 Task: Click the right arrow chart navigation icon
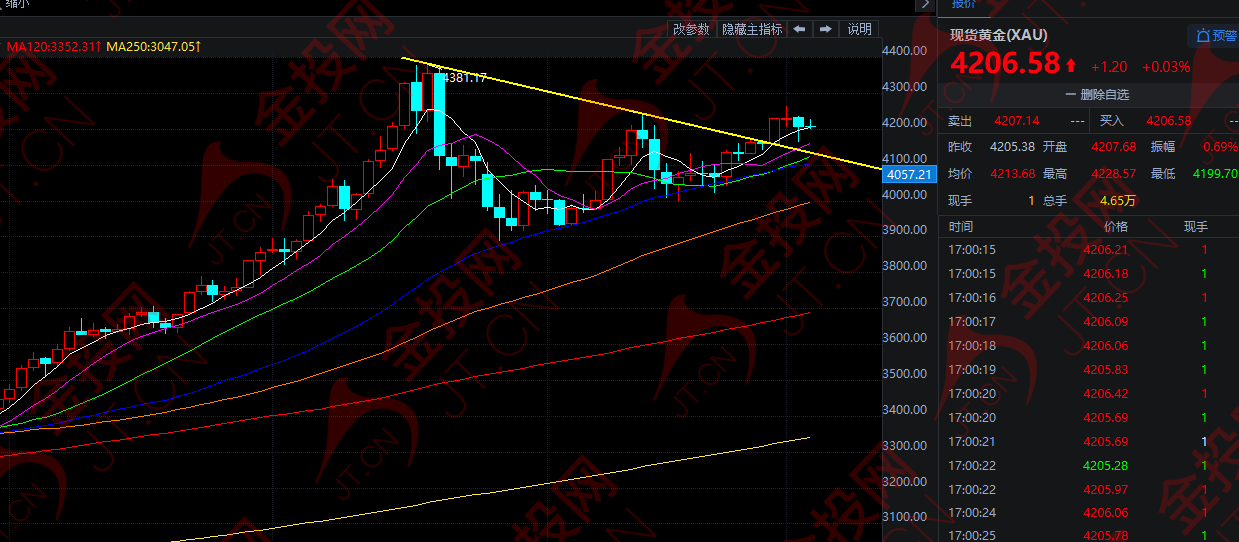click(826, 29)
